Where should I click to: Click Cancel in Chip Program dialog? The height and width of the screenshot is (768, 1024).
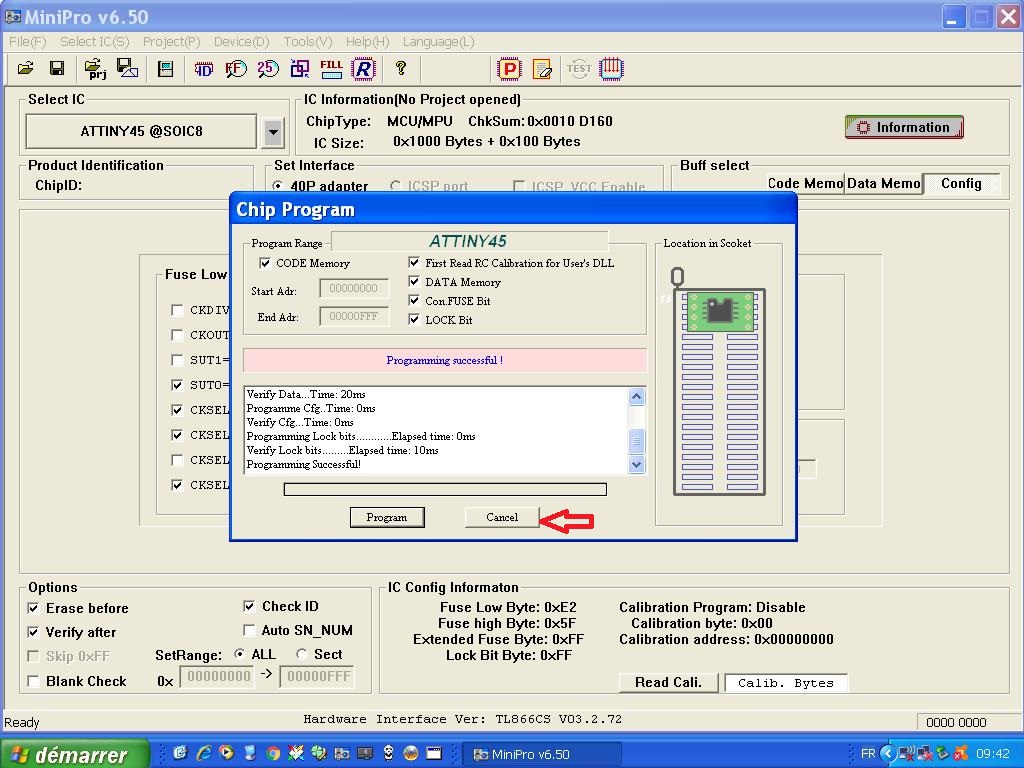tap(502, 517)
